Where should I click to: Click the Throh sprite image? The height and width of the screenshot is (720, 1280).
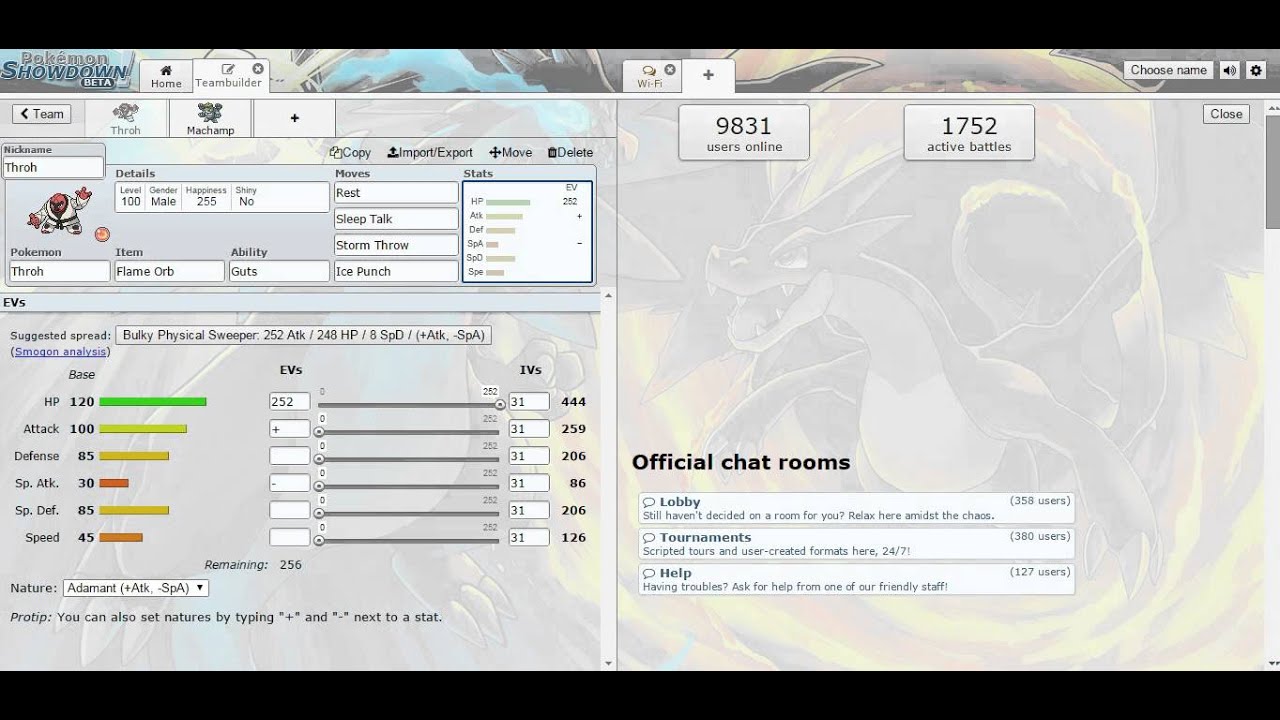58,210
